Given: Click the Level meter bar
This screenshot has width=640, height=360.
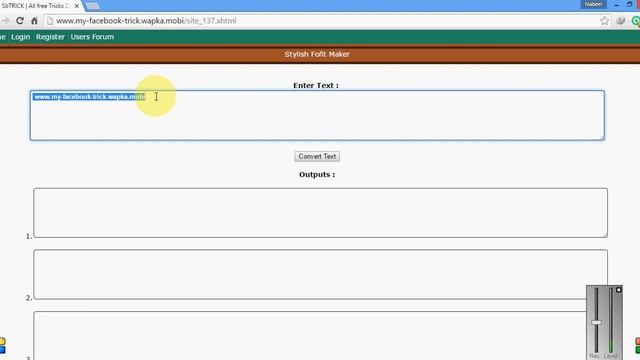Looking at the screenshot, I should [x=611, y=320].
